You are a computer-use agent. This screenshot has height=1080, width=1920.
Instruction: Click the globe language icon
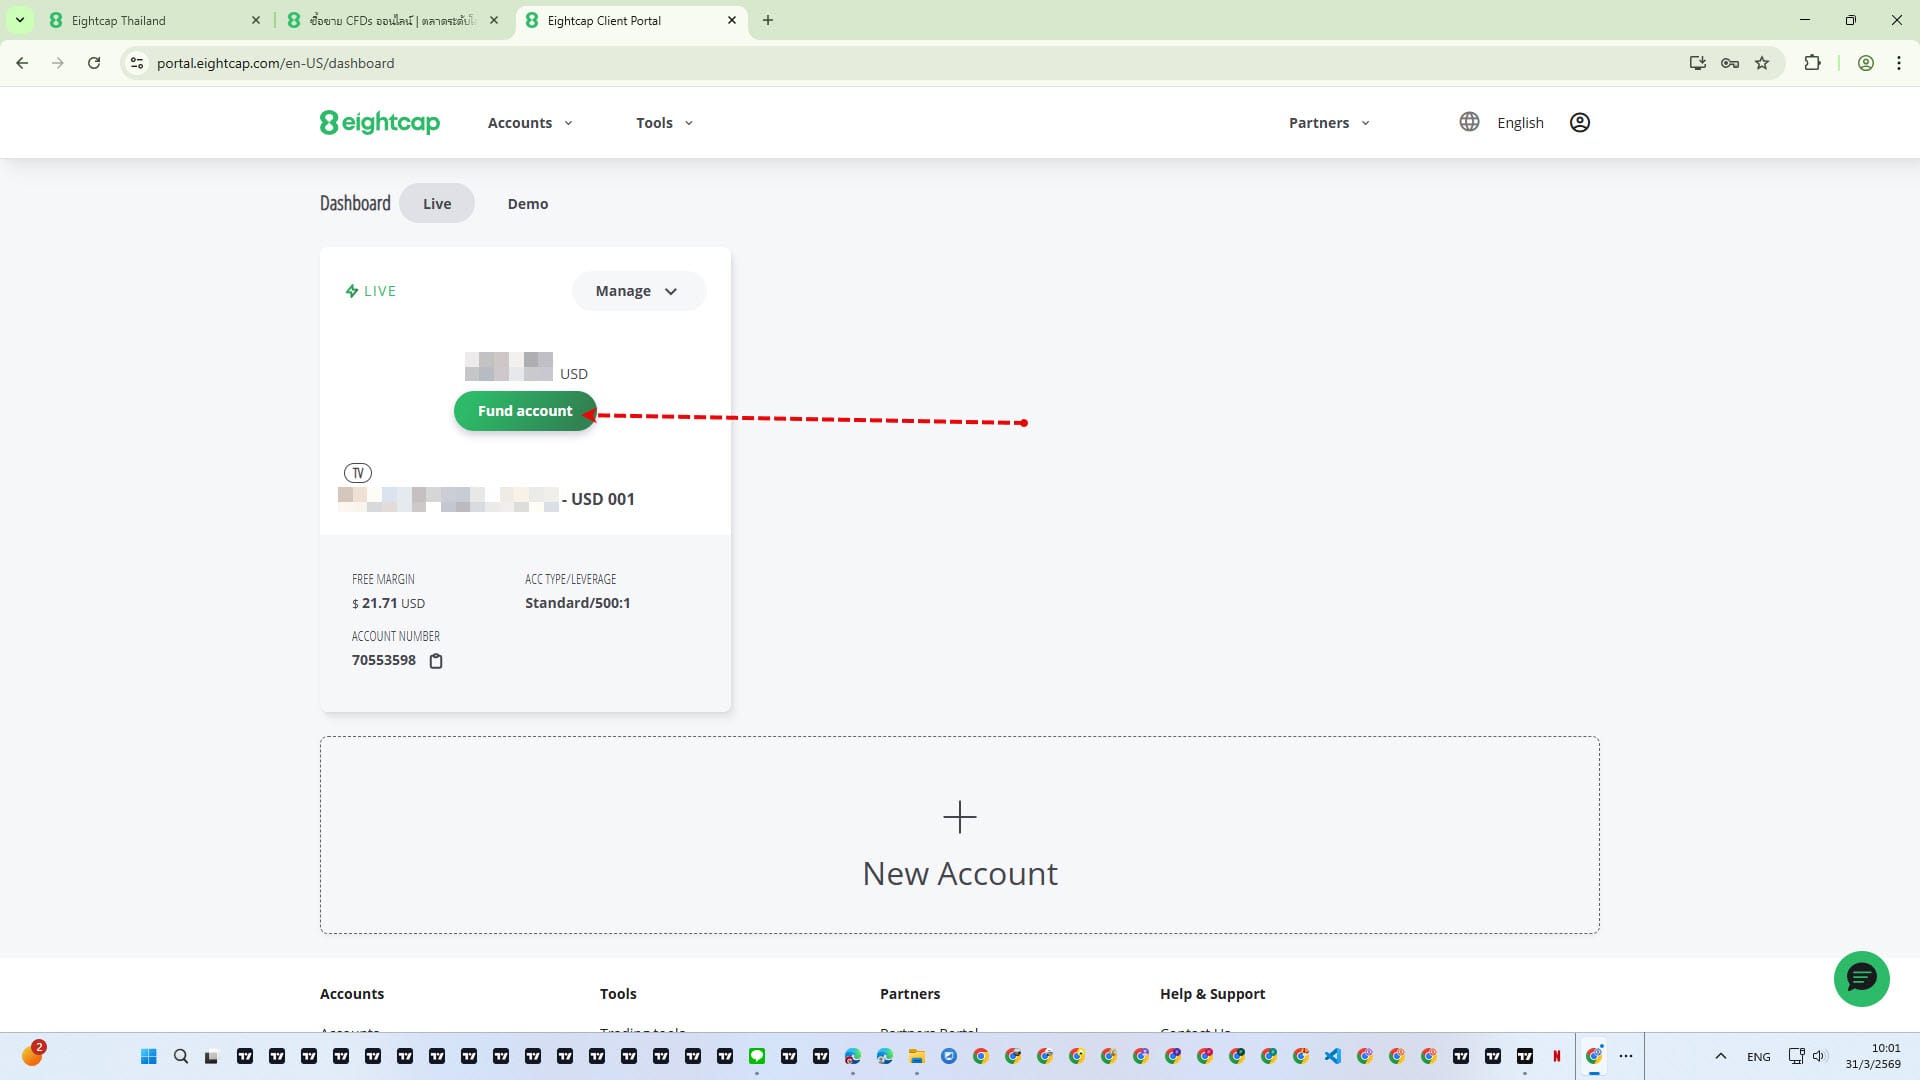click(x=1469, y=122)
